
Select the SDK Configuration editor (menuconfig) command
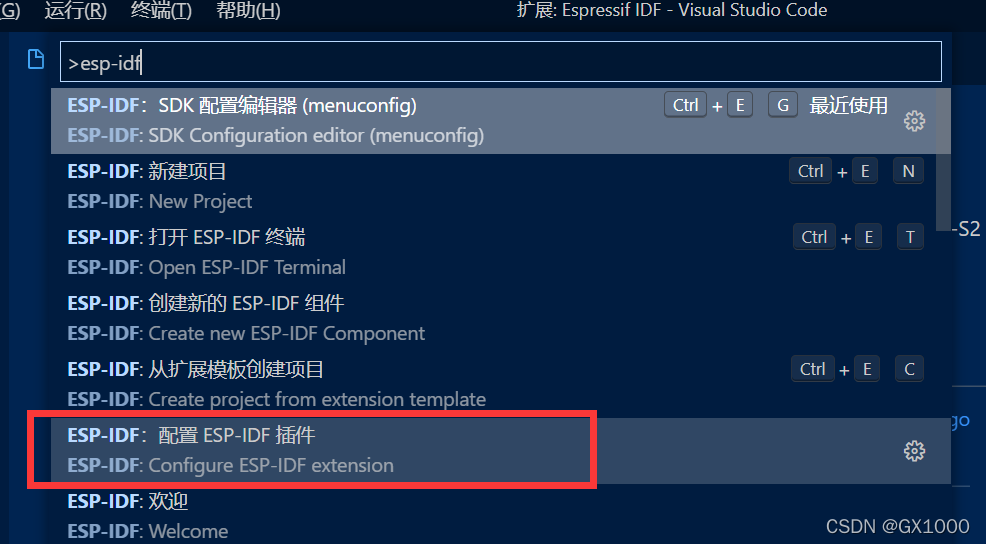point(501,121)
